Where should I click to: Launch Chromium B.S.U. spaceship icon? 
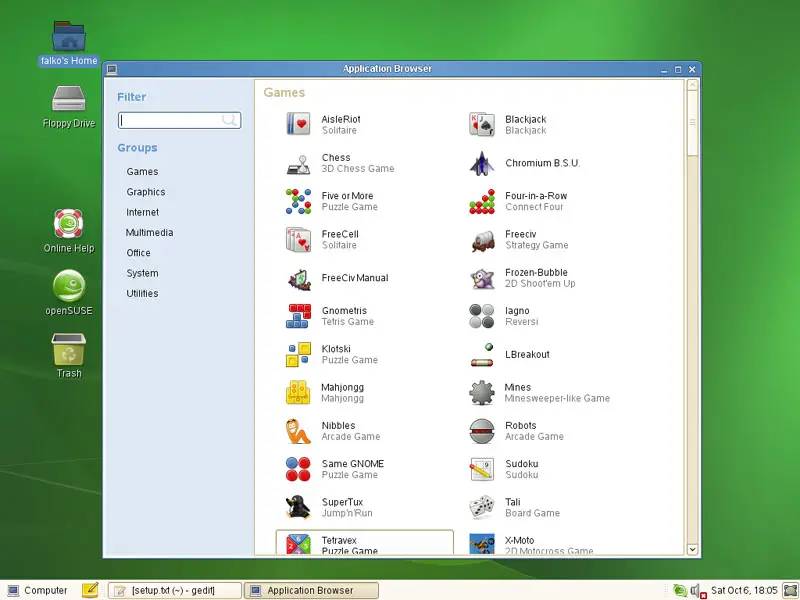(x=482, y=163)
